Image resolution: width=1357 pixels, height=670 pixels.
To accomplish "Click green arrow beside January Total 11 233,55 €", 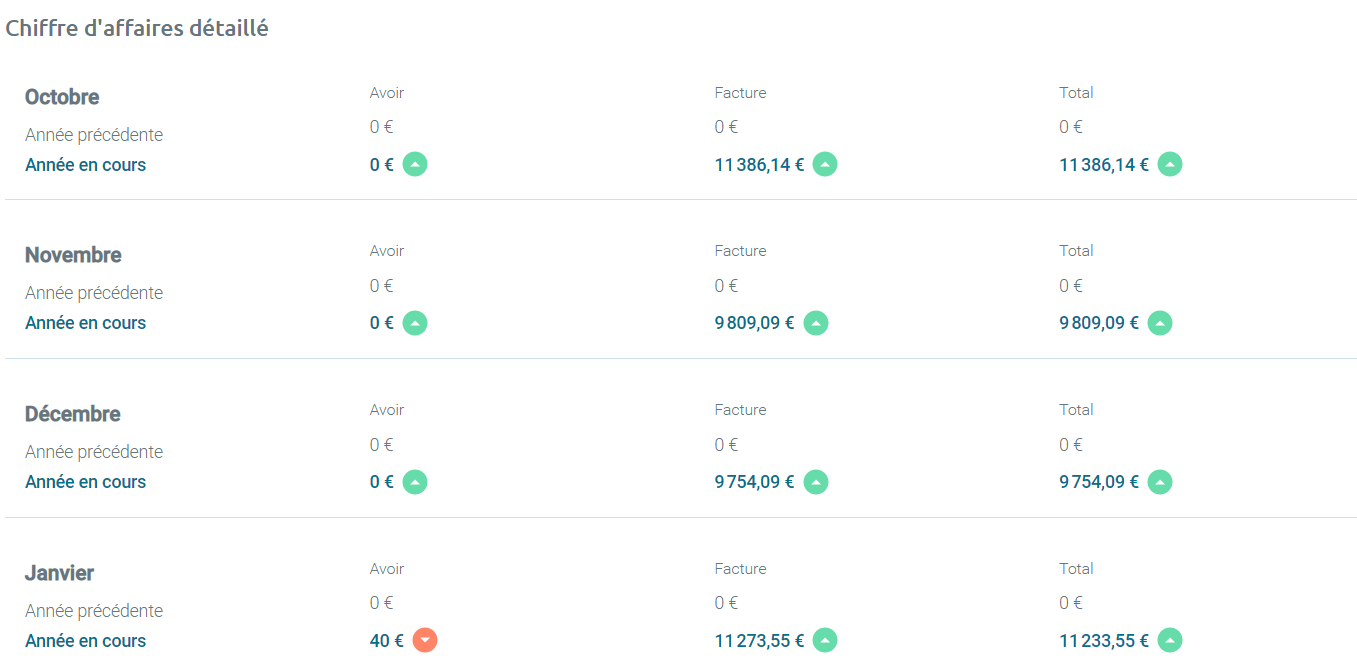I will click(1170, 641).
